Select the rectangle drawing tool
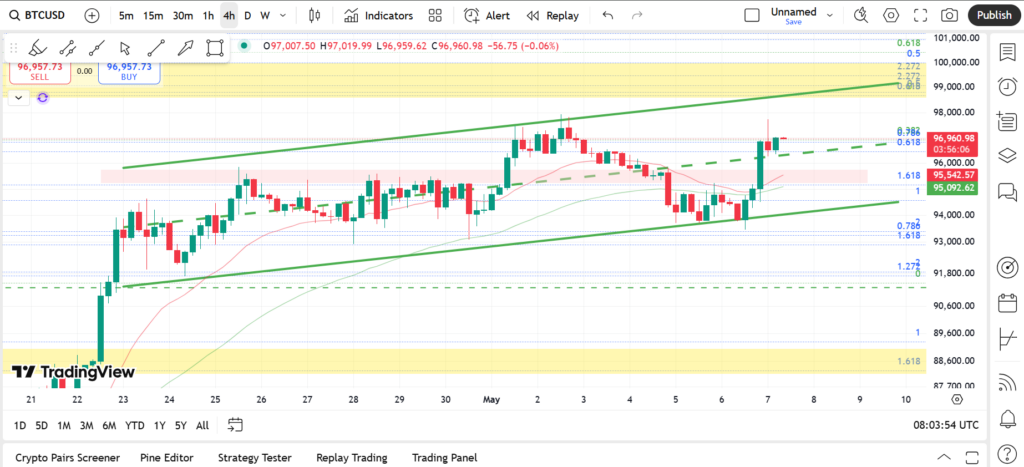Image resolution: width=1024 pixels, height=467 pixels. coord(215,48)
